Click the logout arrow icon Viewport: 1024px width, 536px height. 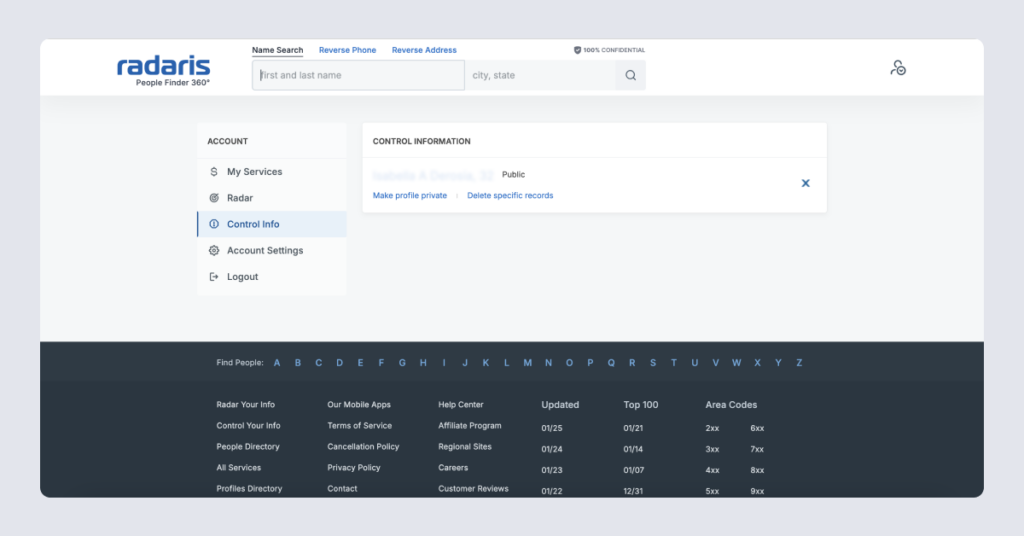[214, 277]
